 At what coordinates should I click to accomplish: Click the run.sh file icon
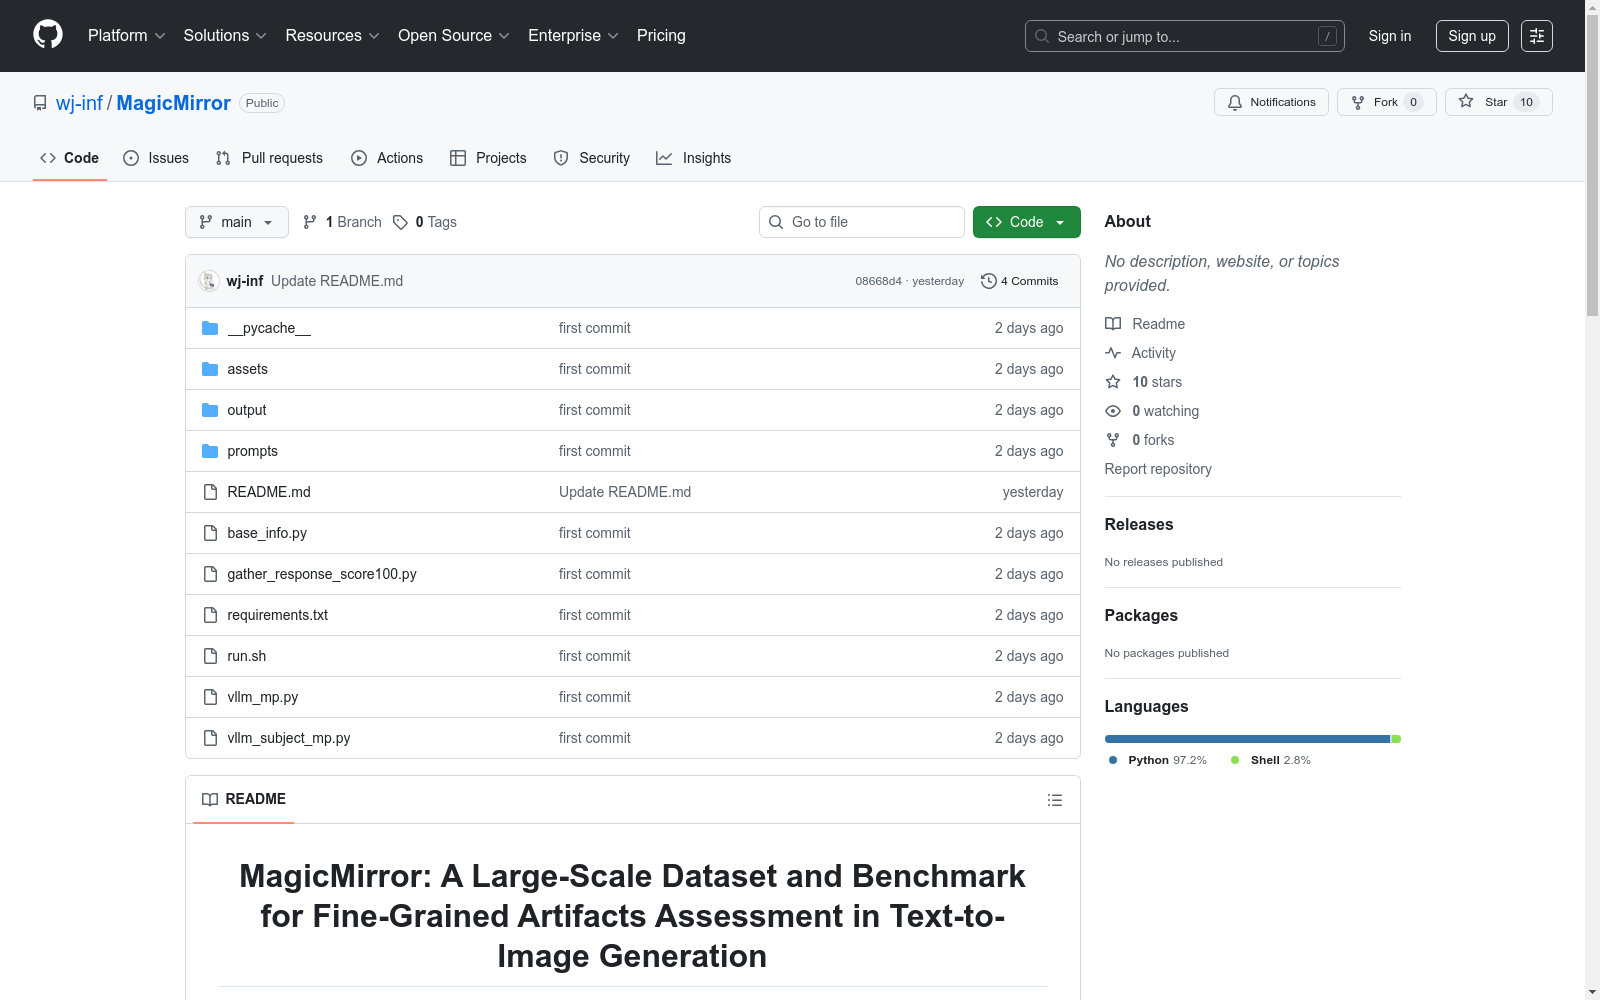coord(210,656)
